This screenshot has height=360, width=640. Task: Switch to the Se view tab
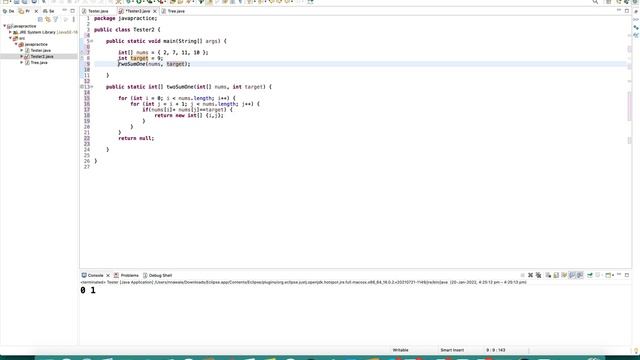[x=49, y=11]
